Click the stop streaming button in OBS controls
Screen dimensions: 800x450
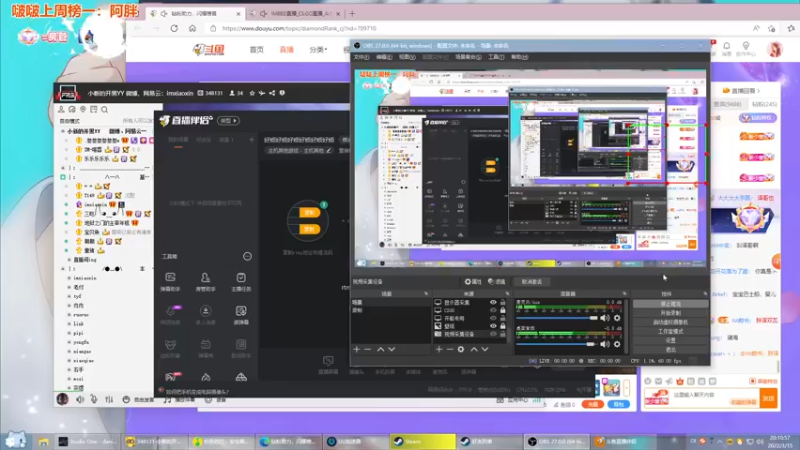point(670,304)
